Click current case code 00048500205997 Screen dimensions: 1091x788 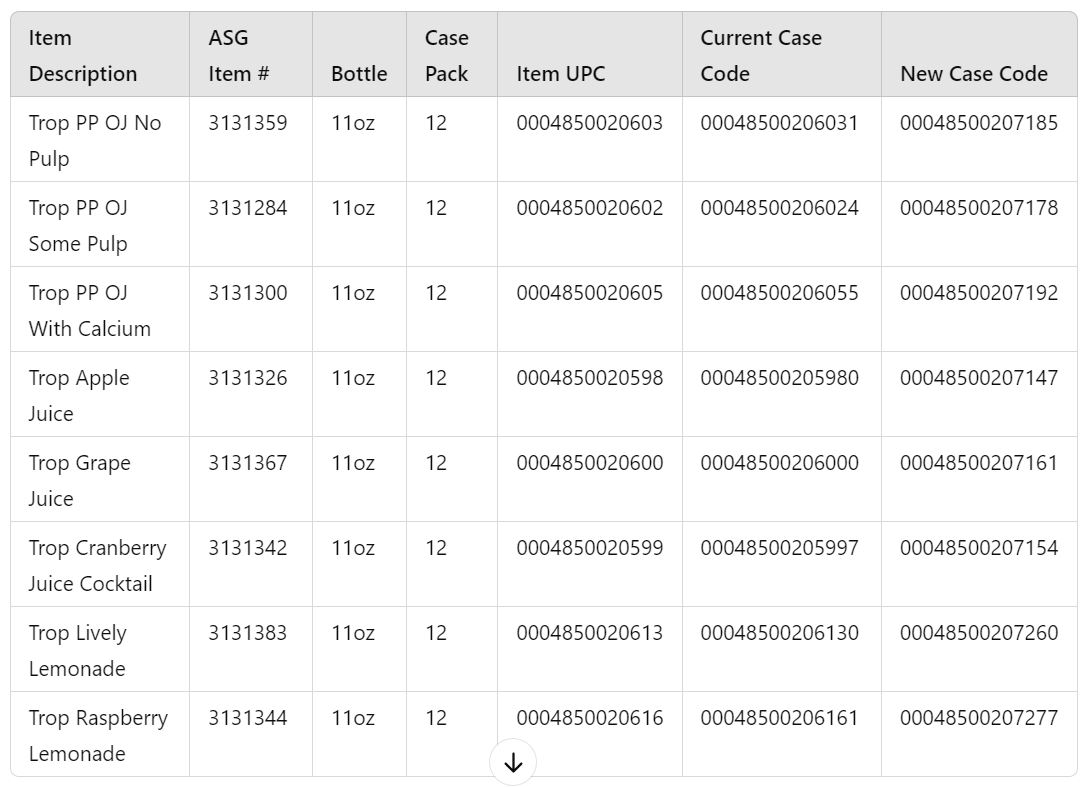[779, 548]
